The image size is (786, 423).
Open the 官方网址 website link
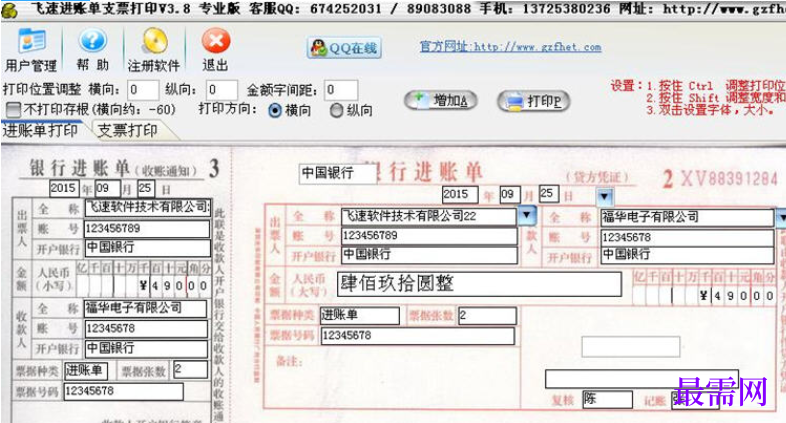click(x=510, y=47)
